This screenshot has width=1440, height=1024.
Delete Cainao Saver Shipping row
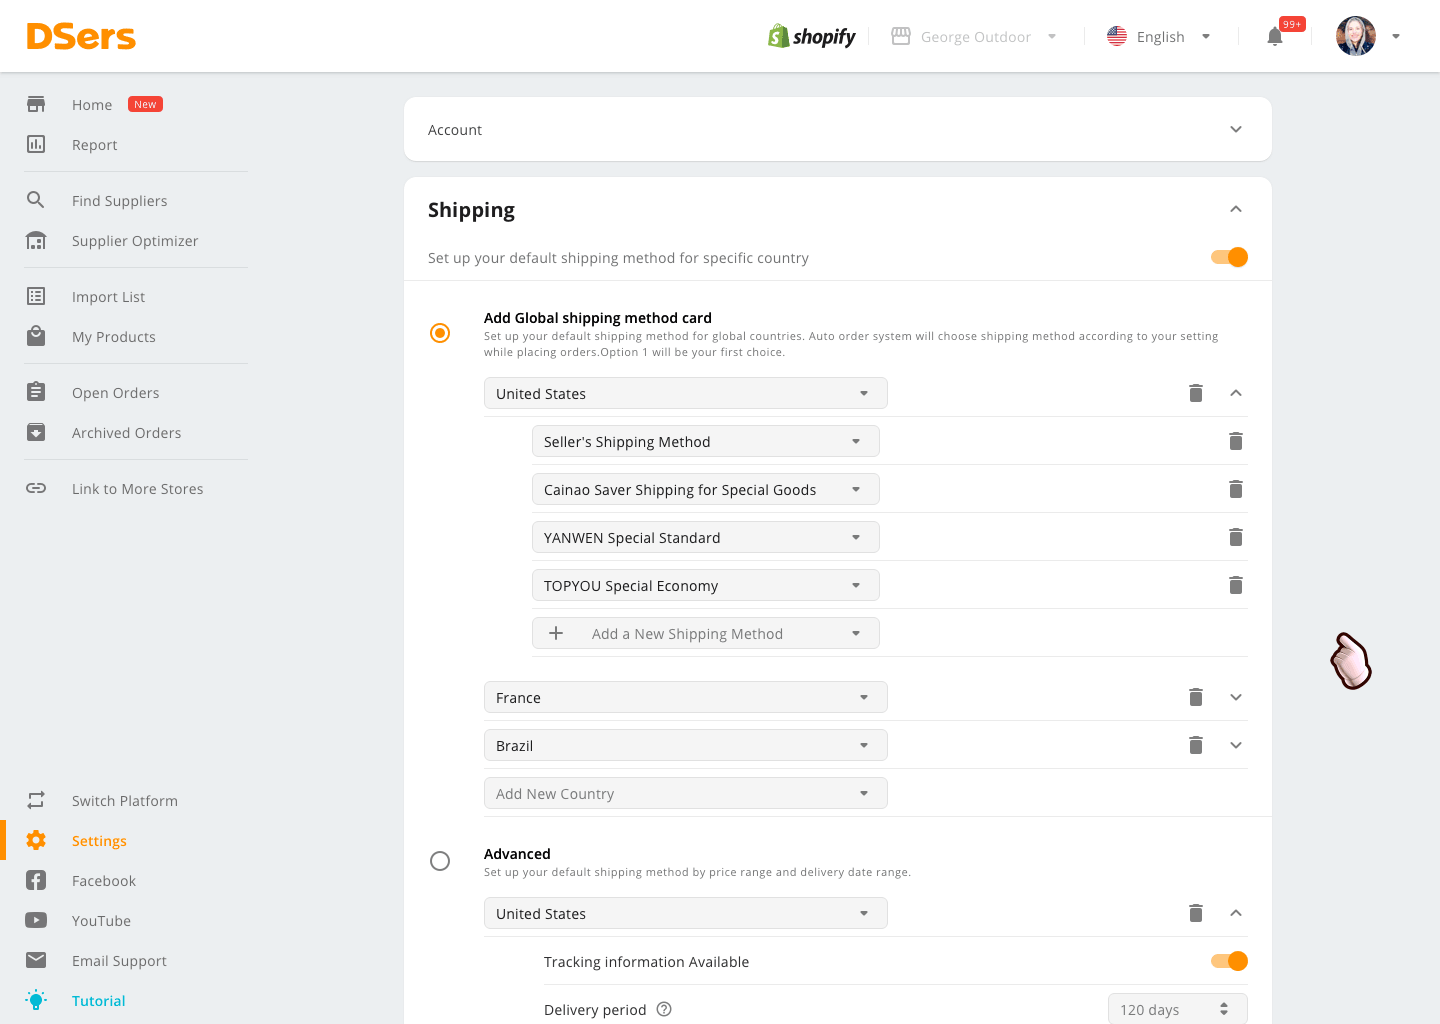pos(1236,489)
